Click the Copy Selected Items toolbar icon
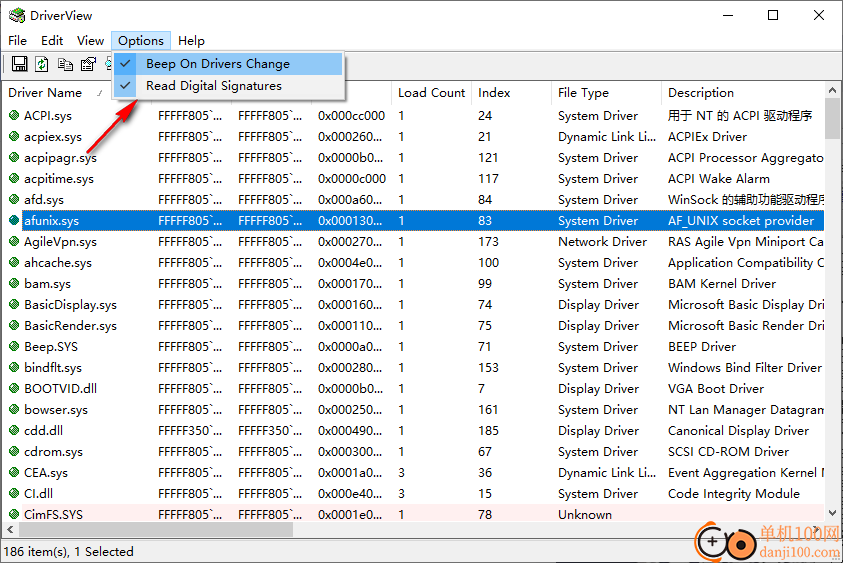This screenshot has width=843, height=563. coord(65,64)
